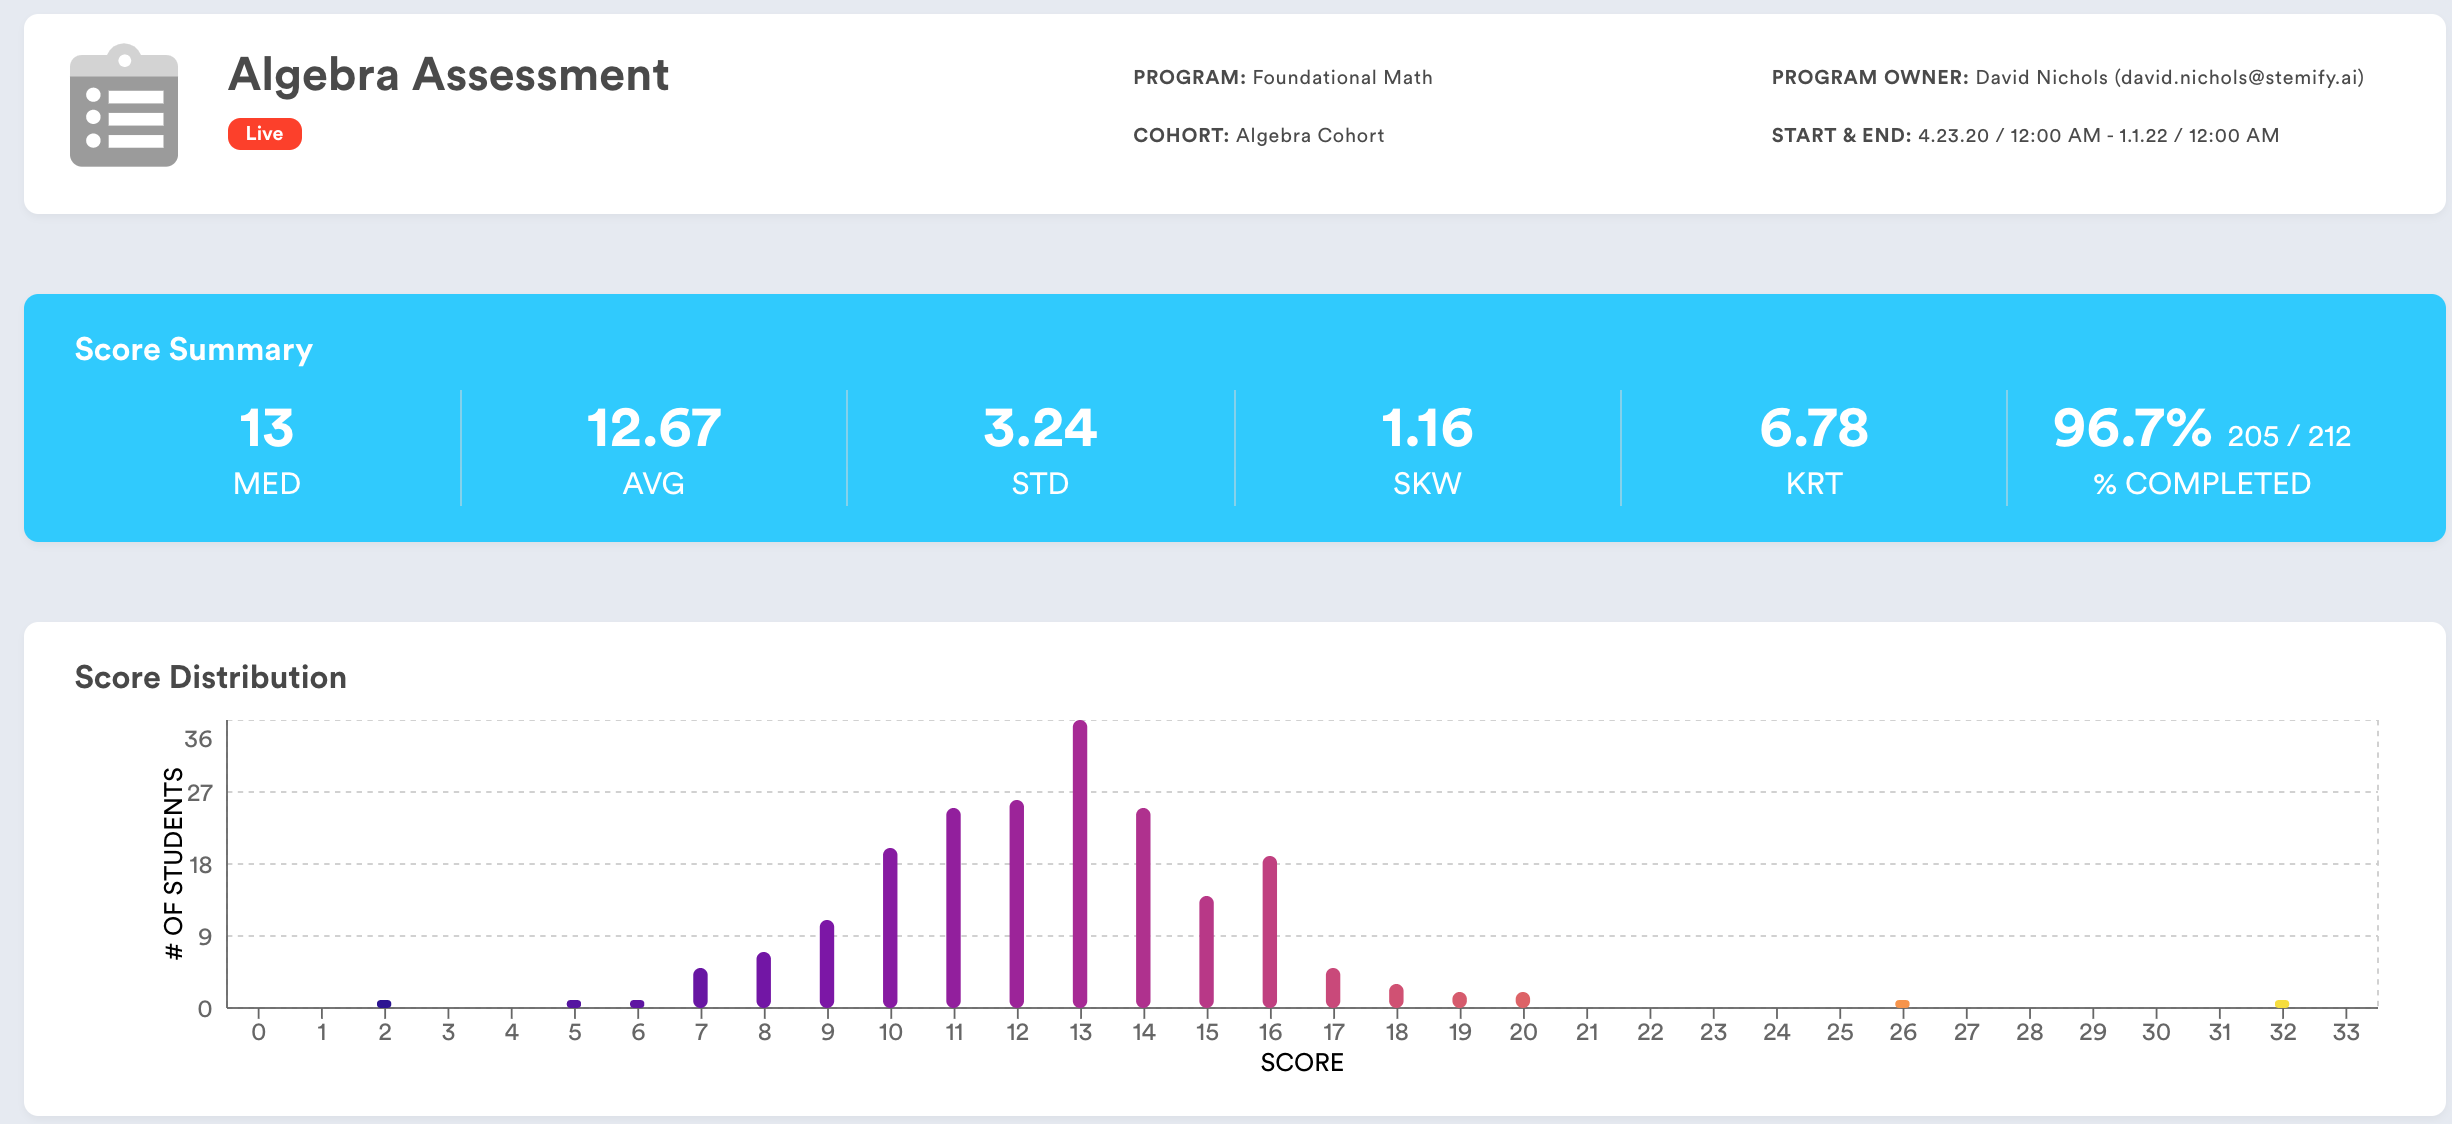The width and height of the screenshot is (2452, 1124).
Task: Click the orange marker at score 26
Action: coord(1902,1003)
